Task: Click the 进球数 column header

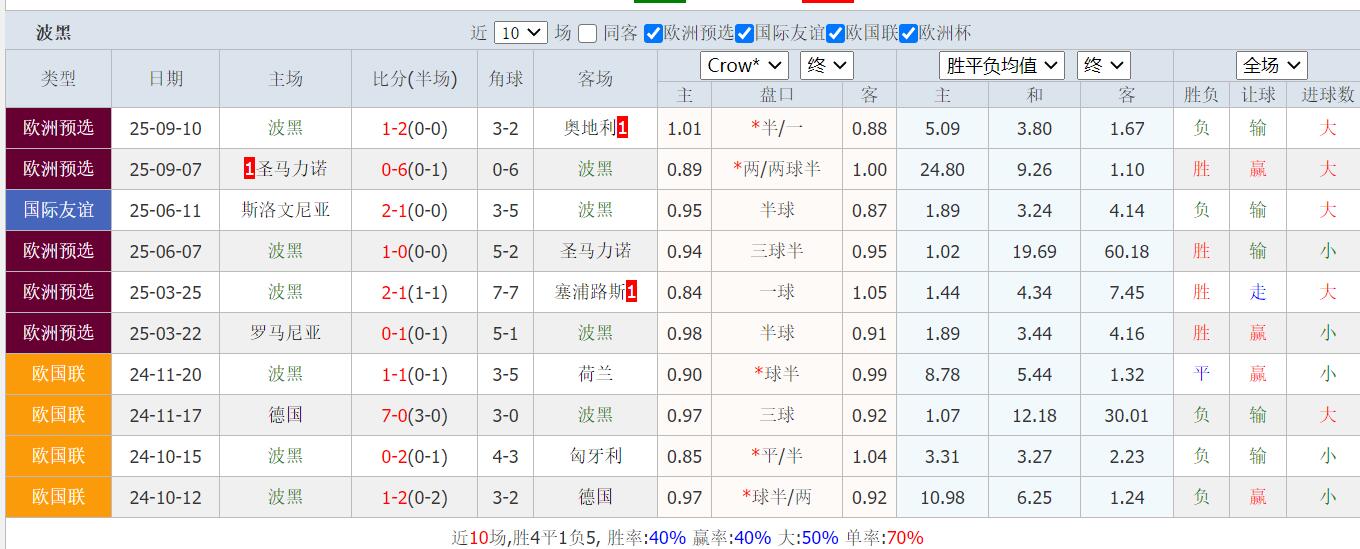Action: coord(1327,95)
